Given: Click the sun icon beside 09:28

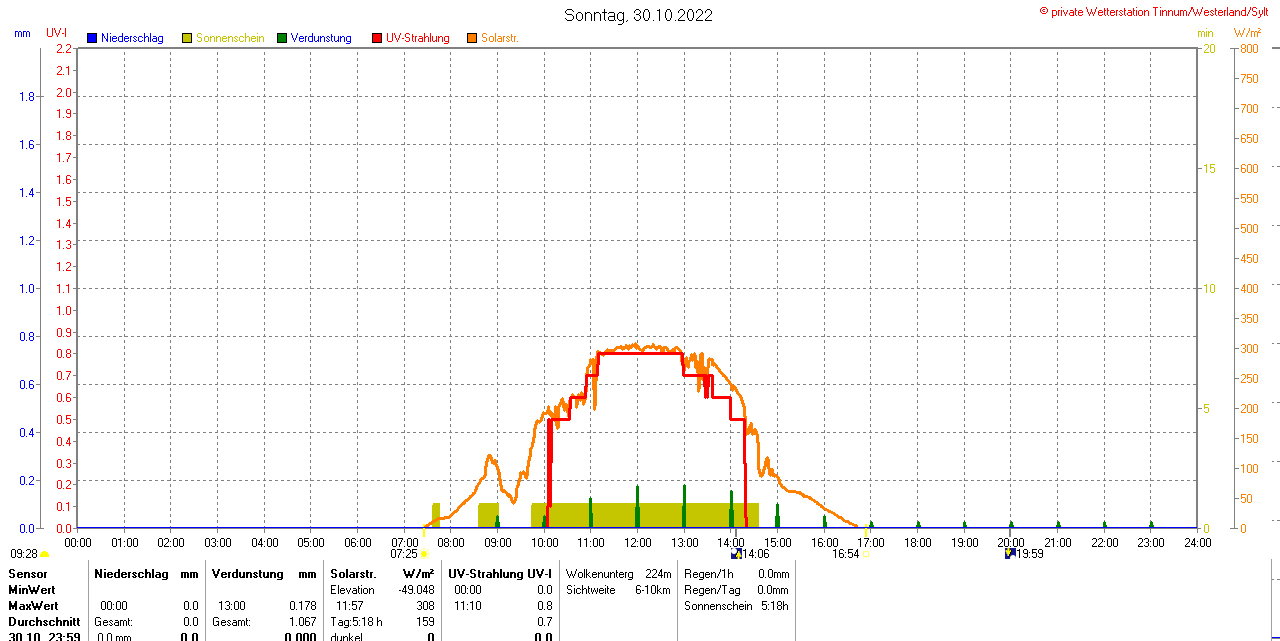Looking at the screenshot, I should 45,554.
